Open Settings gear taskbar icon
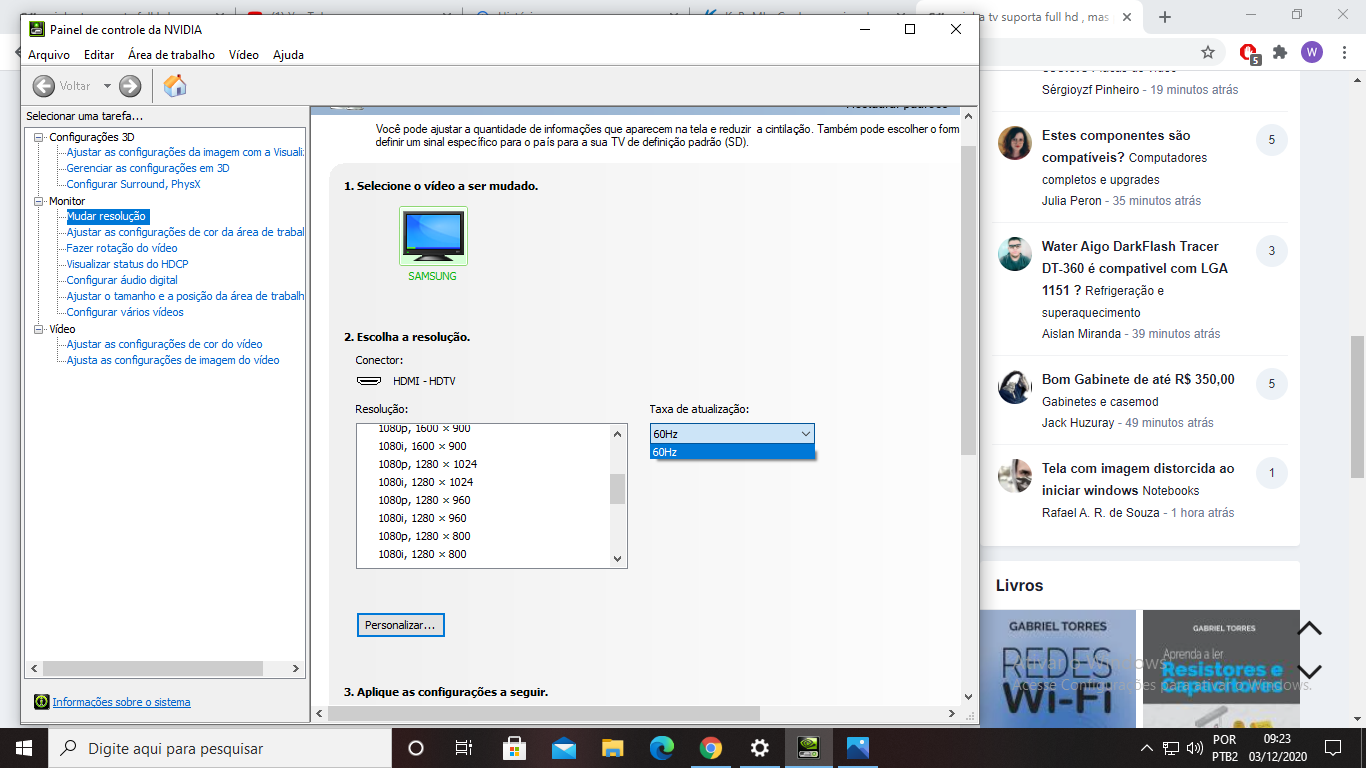The height and width of the screenshot is (770, 1370). tap(760, 748)
